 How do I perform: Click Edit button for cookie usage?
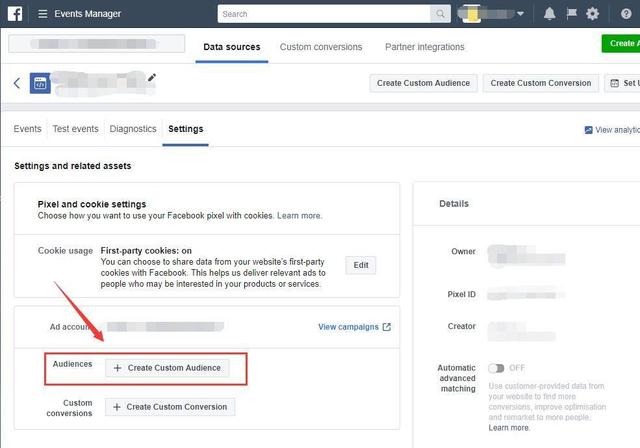pyautogui.click(x=360, y=265)
